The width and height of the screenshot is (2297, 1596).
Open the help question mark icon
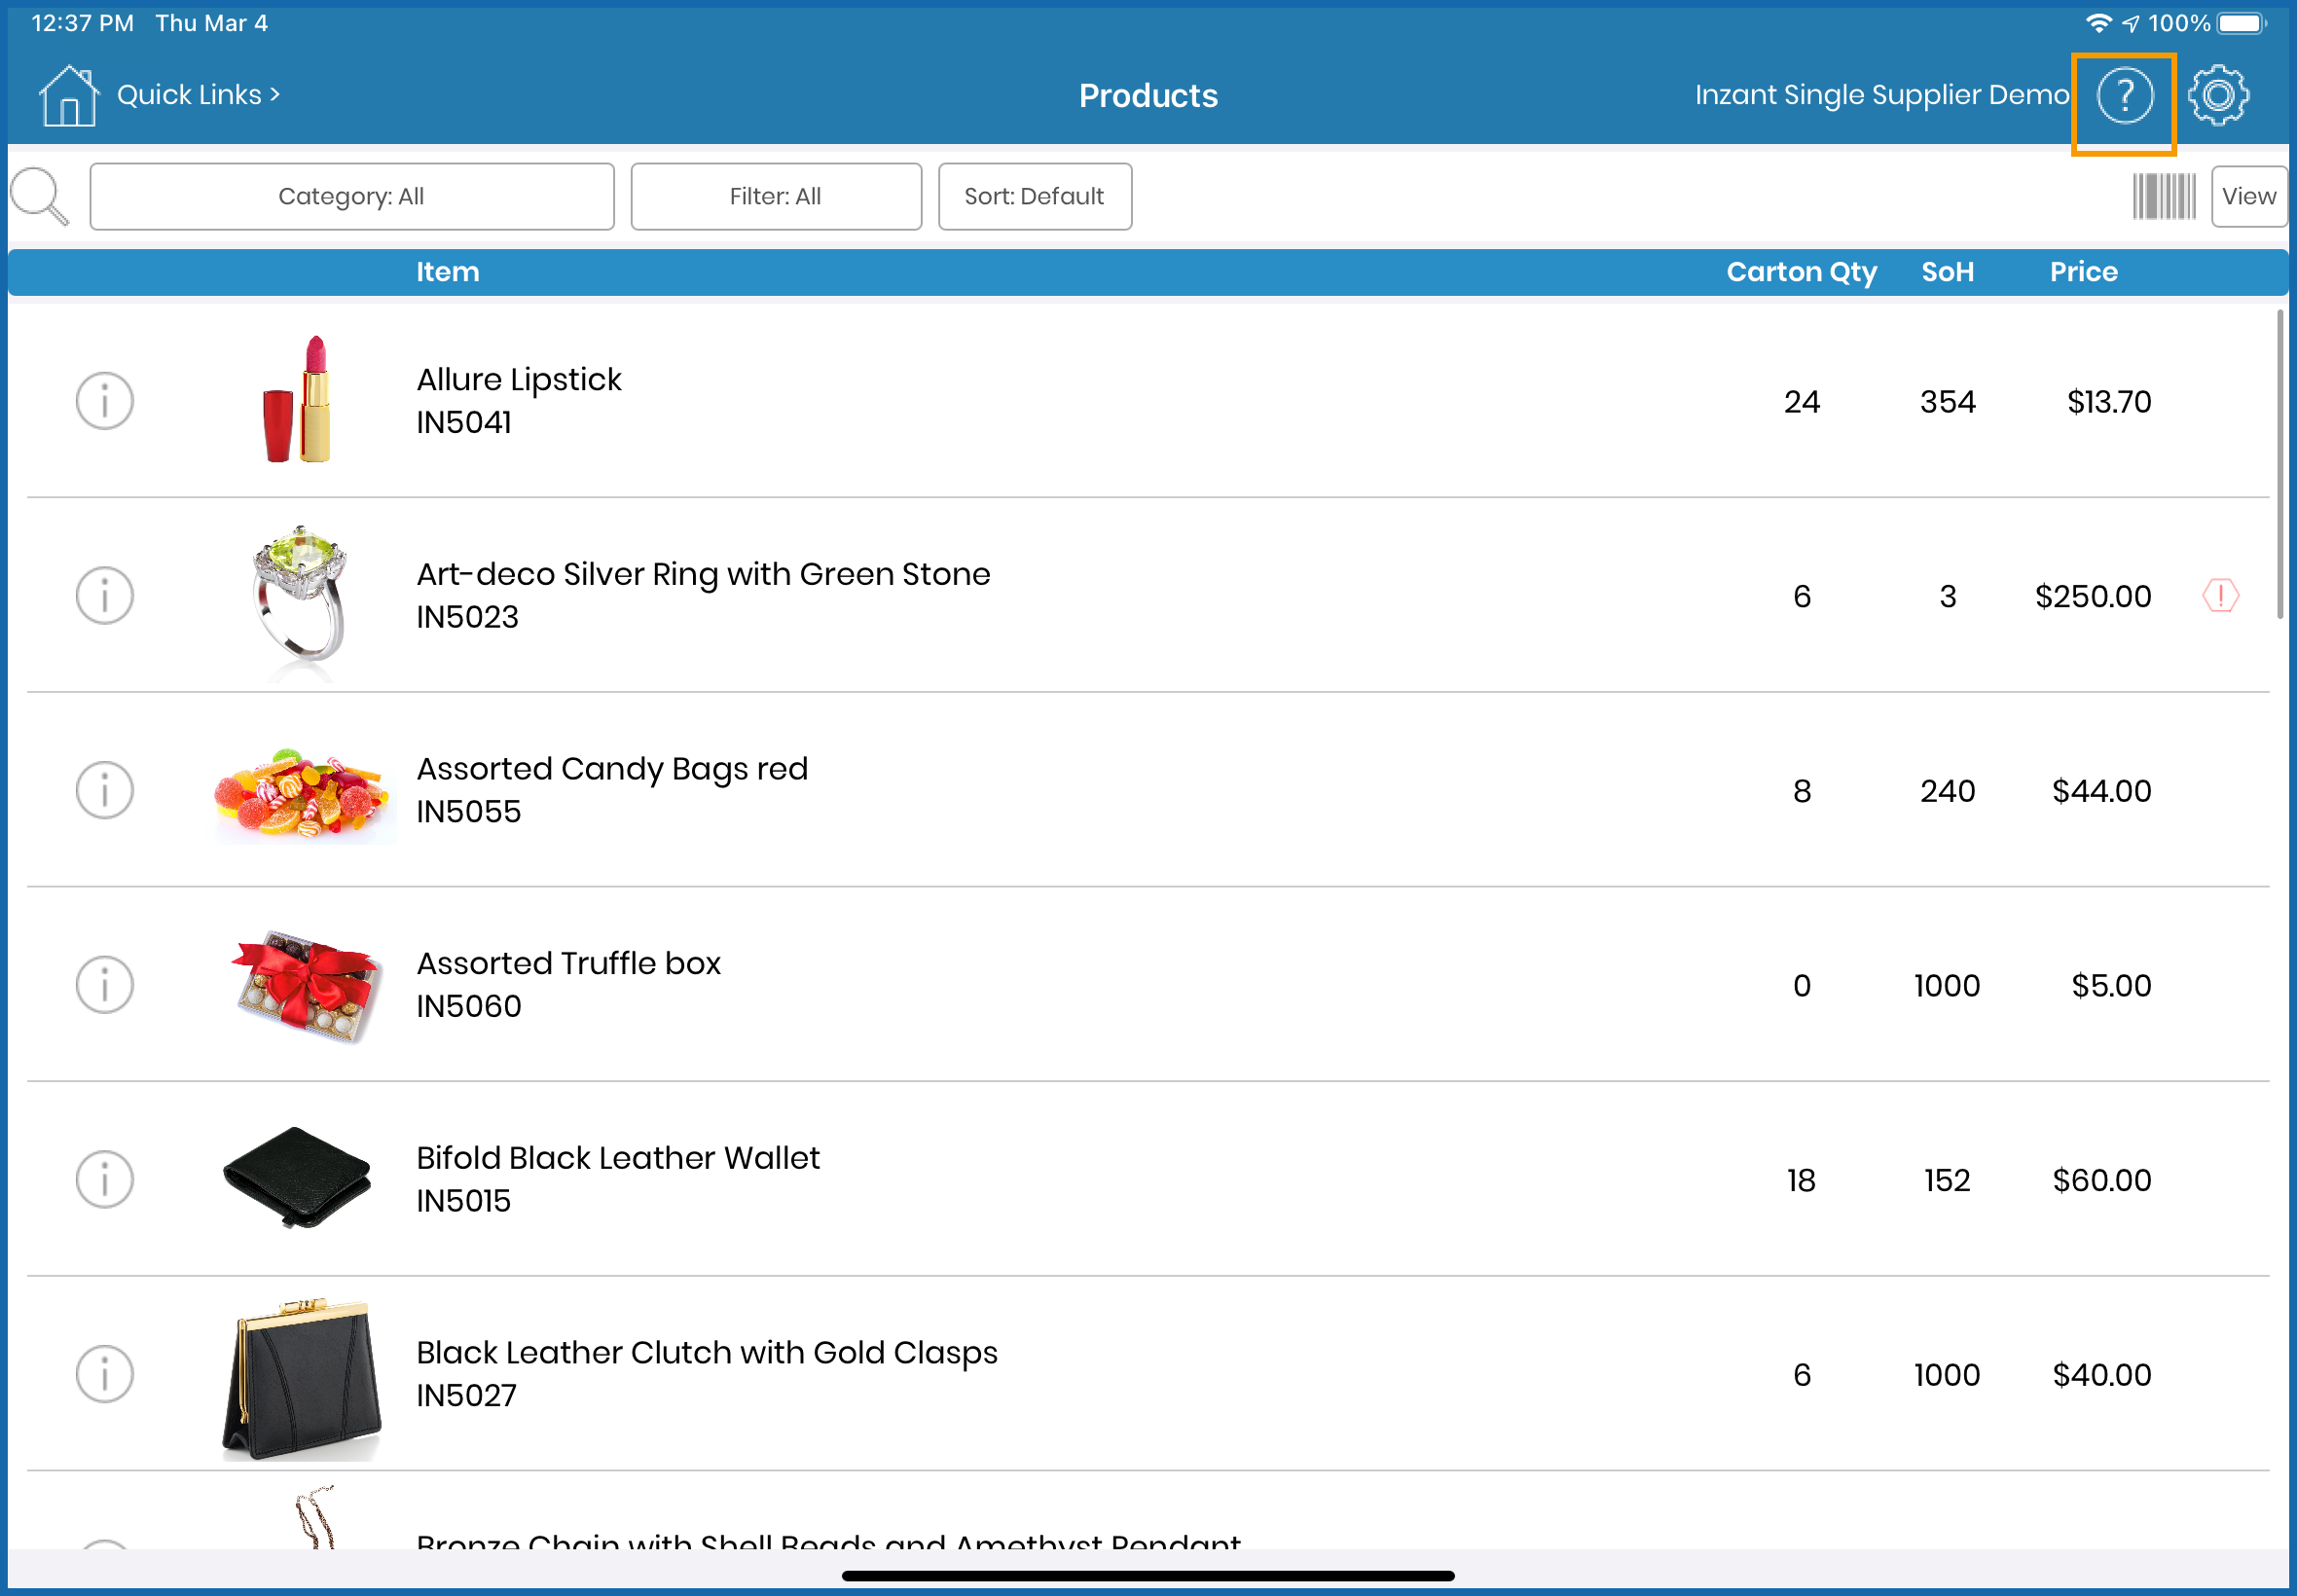pos(2123,96)
